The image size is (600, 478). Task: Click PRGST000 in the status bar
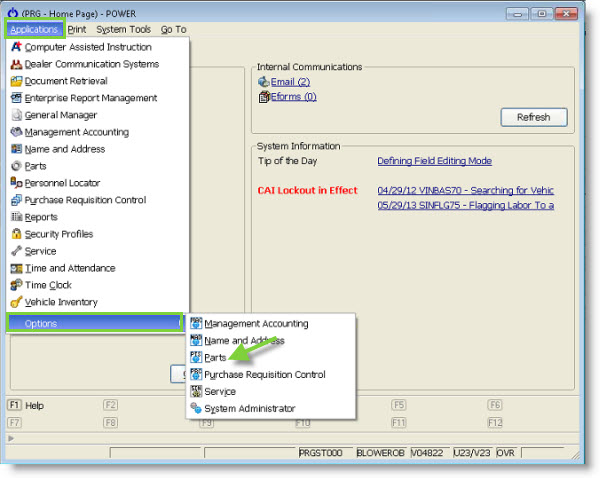click(320, 453)
